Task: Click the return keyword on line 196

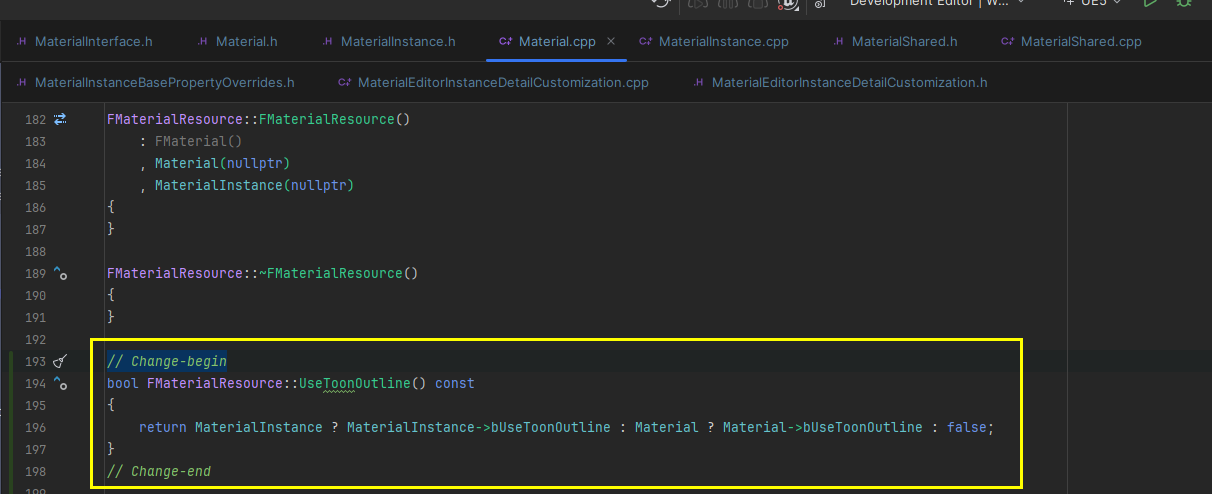Action: click(x=162, y=427)
